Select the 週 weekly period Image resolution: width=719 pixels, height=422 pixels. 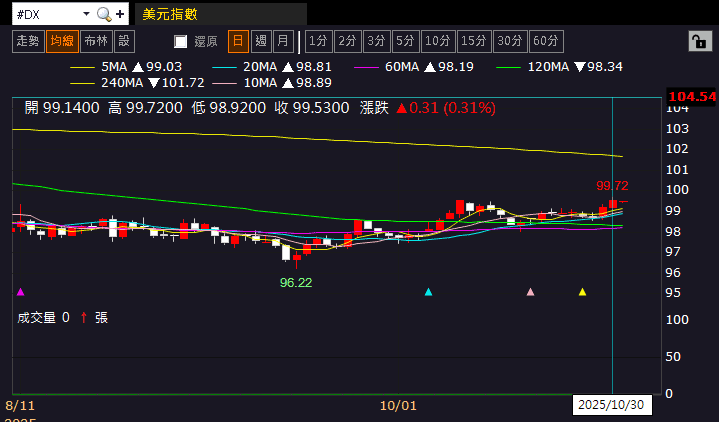261,41
